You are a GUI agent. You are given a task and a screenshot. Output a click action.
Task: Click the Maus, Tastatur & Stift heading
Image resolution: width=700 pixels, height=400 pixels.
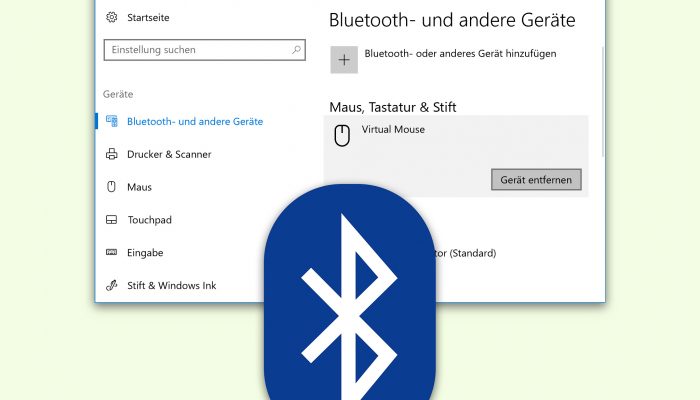[x=393, y=107]
